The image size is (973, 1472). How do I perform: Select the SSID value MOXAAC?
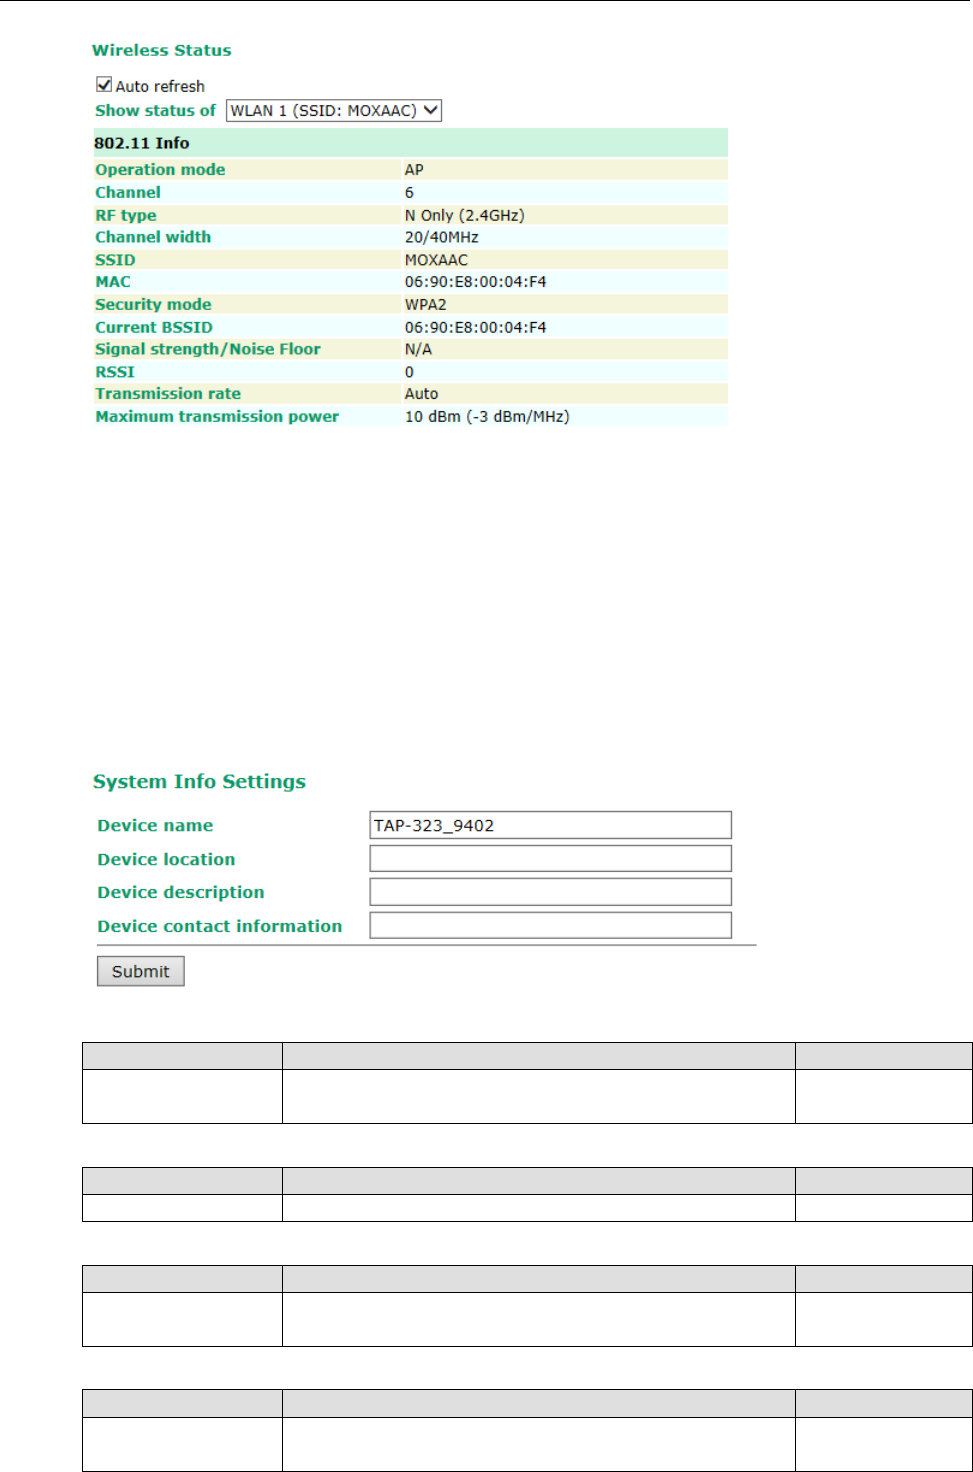pyautogui.click(x=436, y=260)
